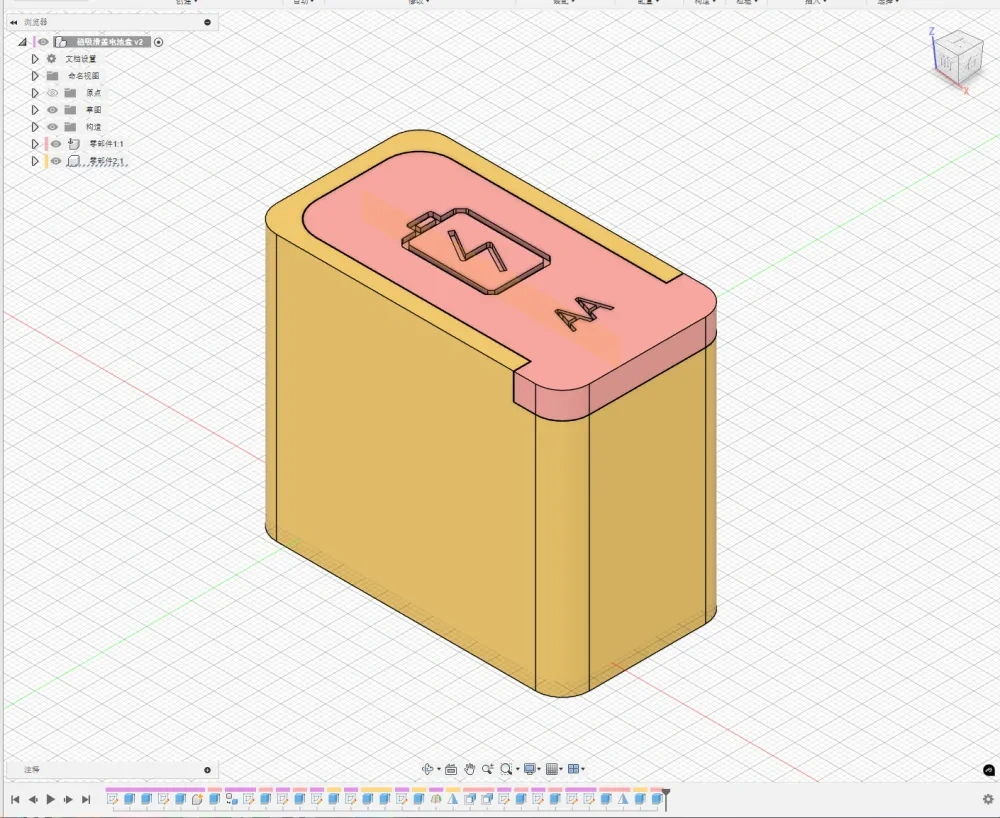The height and width of the screenshot is (818, 1000).
Task: Open the display settings monitor icon
Action: (530, 769)
